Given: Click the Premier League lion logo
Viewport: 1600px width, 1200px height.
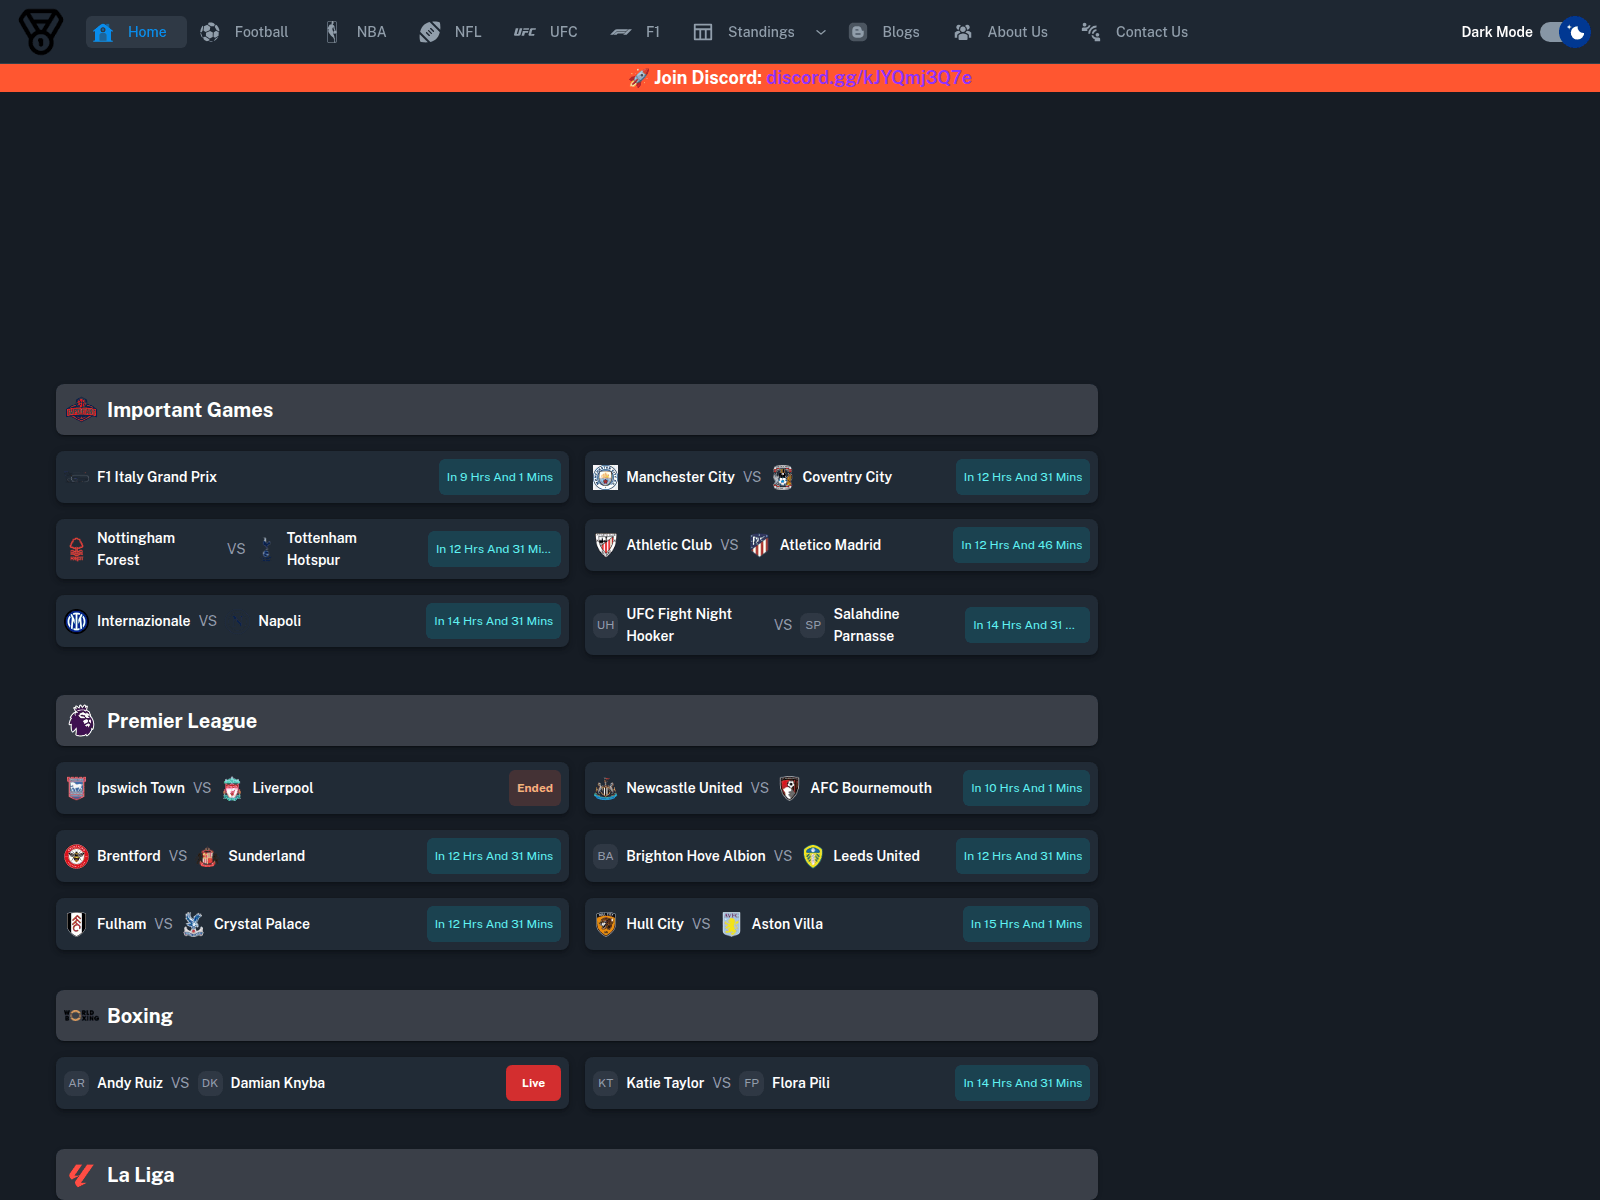Looking at the screenshot, I should 81,720.
